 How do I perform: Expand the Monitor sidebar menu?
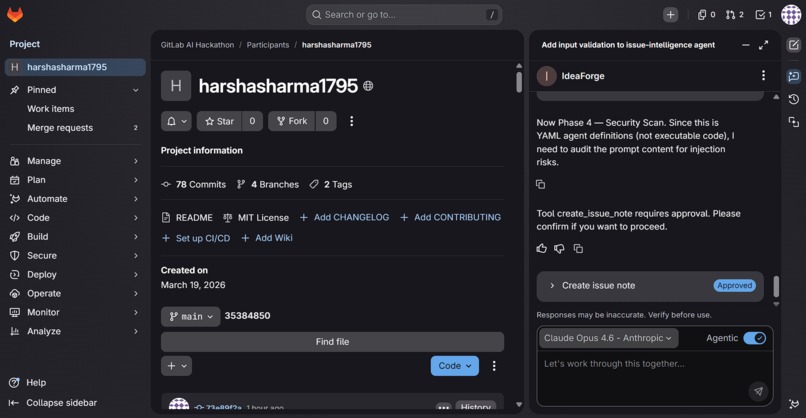pyautogui.click(x=75, y=313)
